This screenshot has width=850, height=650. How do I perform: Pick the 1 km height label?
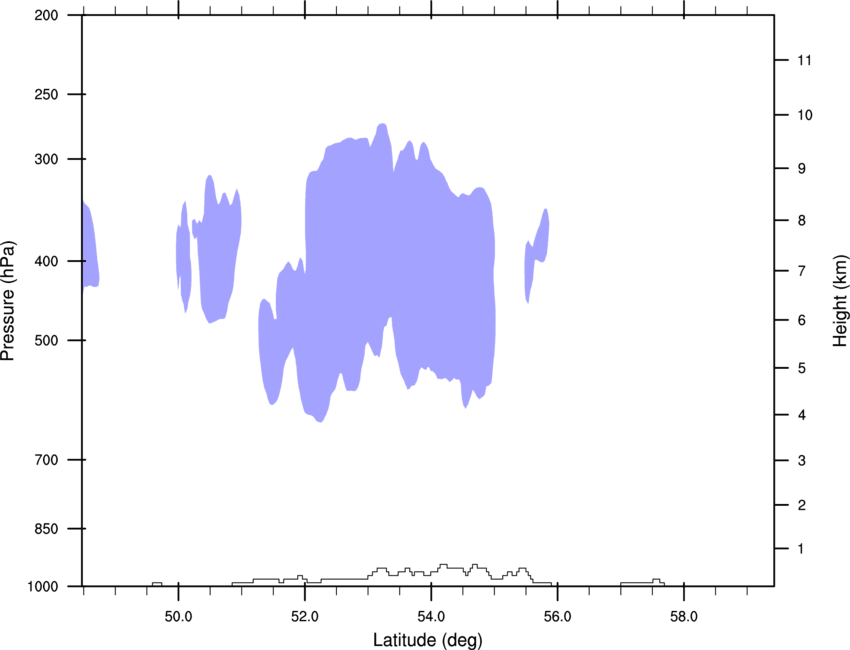(x=802, y=549)
